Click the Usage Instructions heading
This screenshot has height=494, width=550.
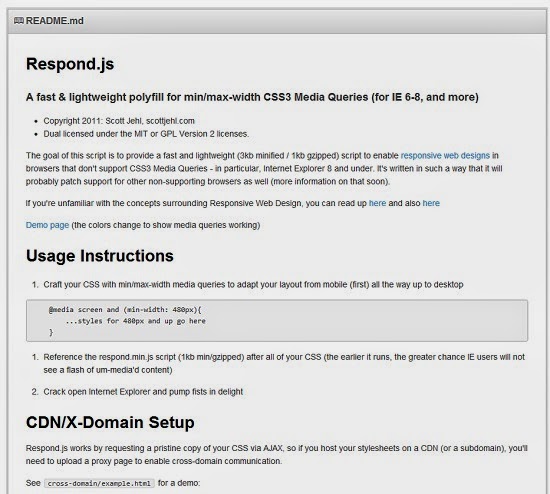[100, 256]
